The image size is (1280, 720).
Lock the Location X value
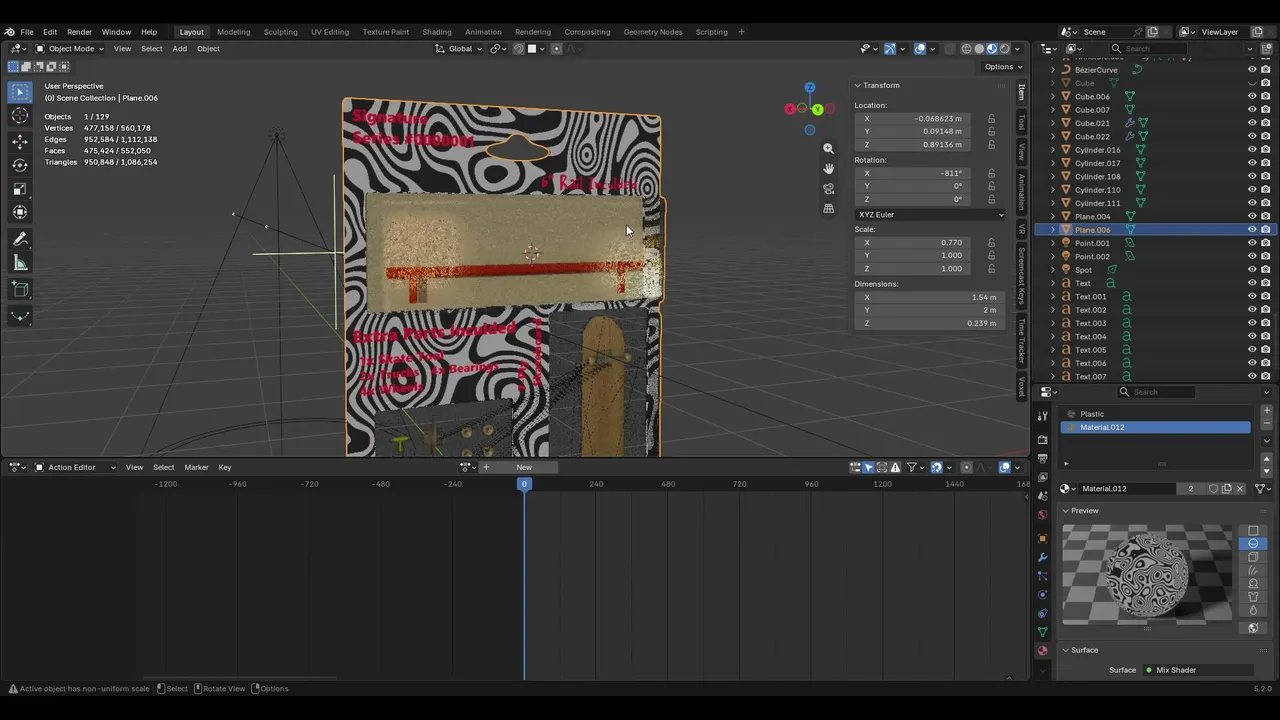coord(991,119)
